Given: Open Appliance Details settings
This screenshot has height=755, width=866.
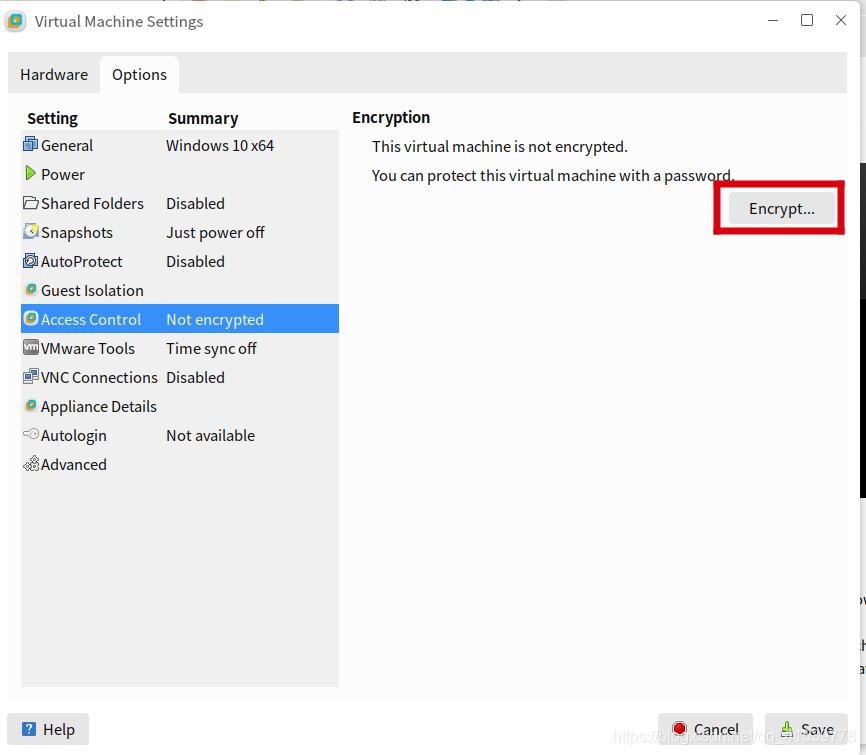Looking at the screenshot, I should coord(180,406).
